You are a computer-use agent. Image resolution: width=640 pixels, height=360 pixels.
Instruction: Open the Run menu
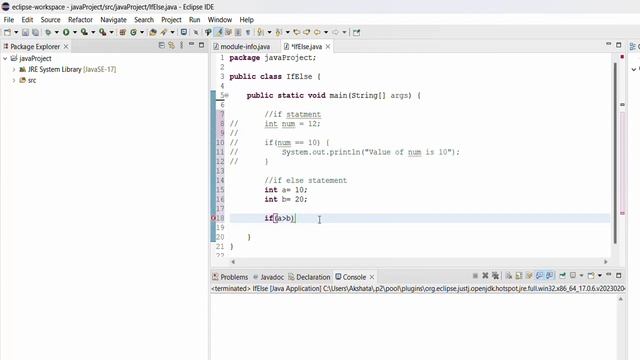click(x=195, y=20)
